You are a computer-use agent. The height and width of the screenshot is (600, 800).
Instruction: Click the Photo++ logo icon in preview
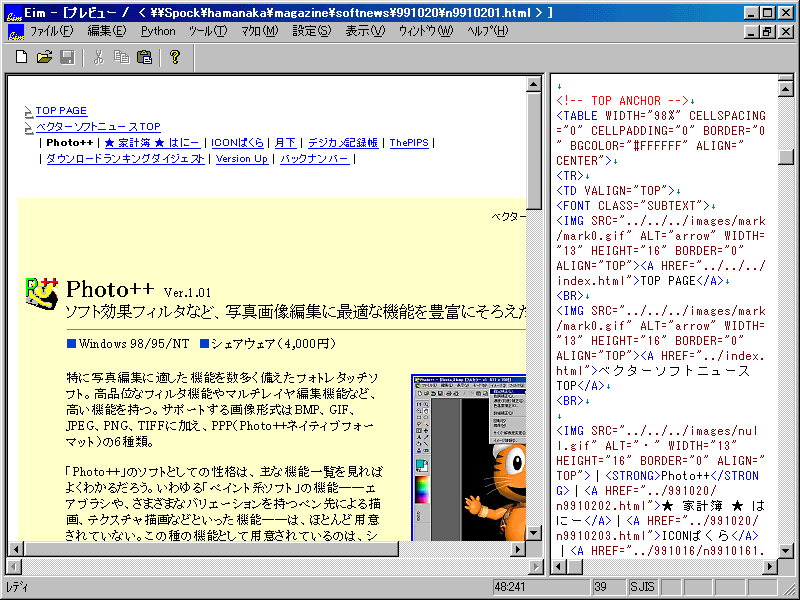(x=41, y=293)
